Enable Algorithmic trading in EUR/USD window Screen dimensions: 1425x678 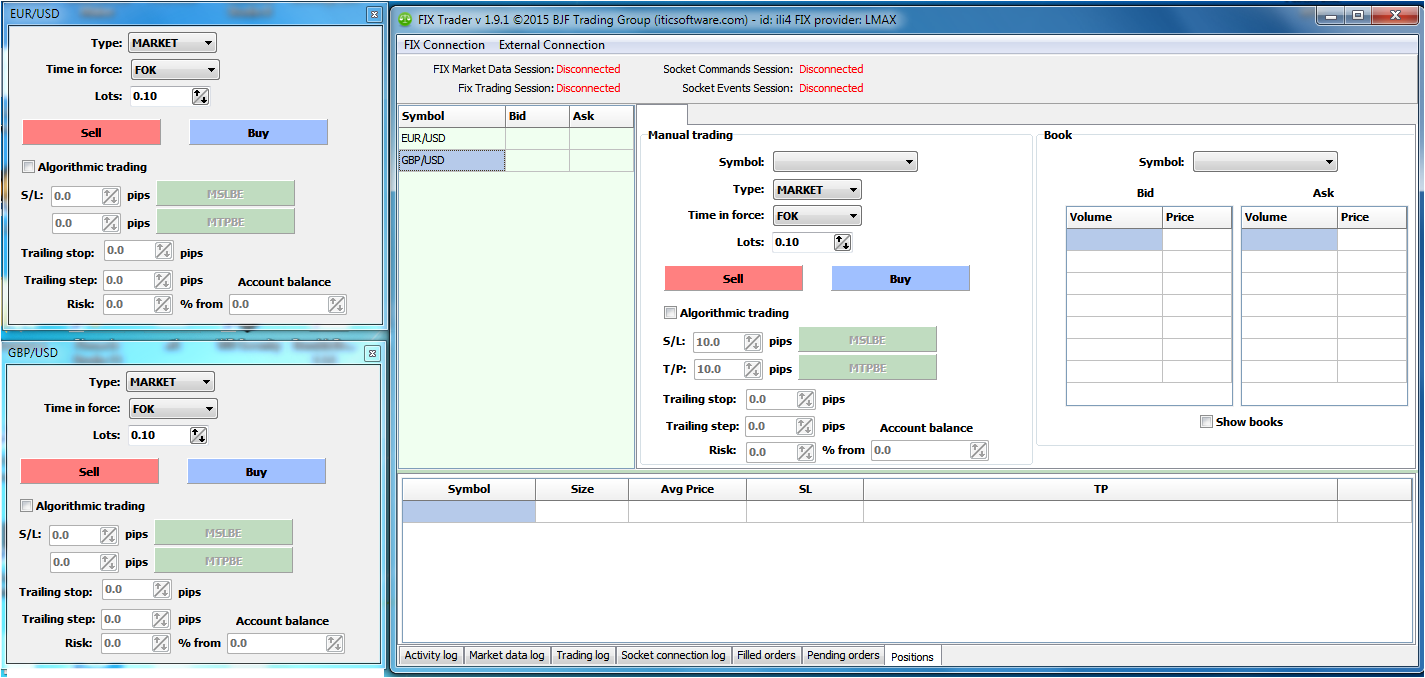(x=28, y=167)
